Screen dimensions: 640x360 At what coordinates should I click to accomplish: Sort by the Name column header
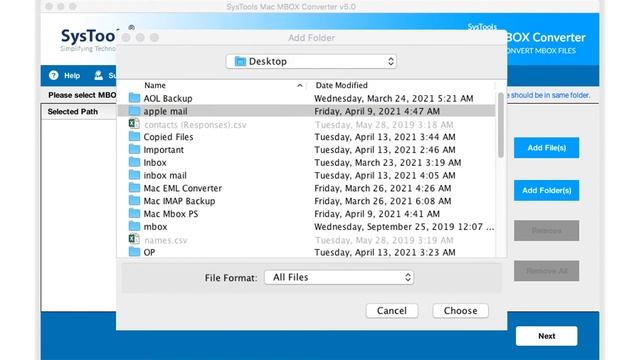(x=155, y=85)
